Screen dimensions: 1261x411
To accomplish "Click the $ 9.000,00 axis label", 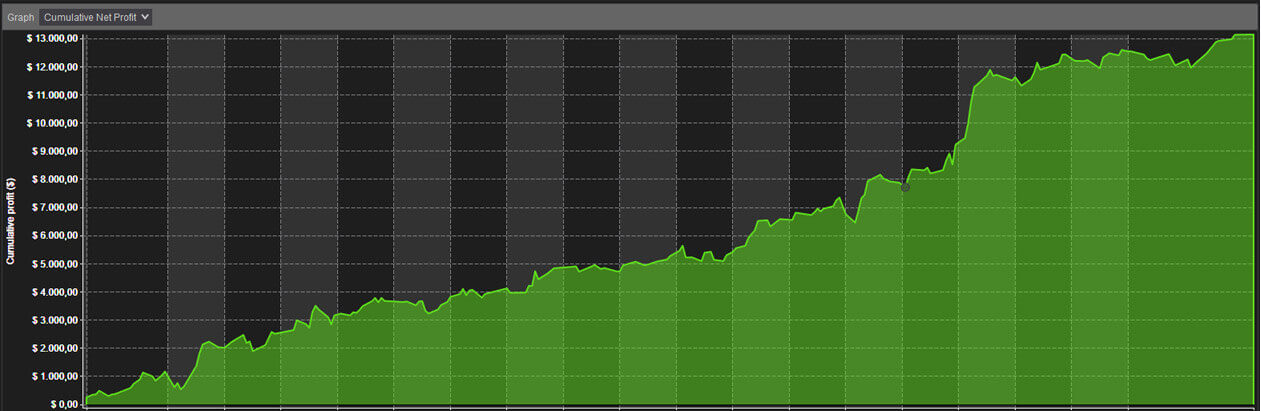I will 56,151.
